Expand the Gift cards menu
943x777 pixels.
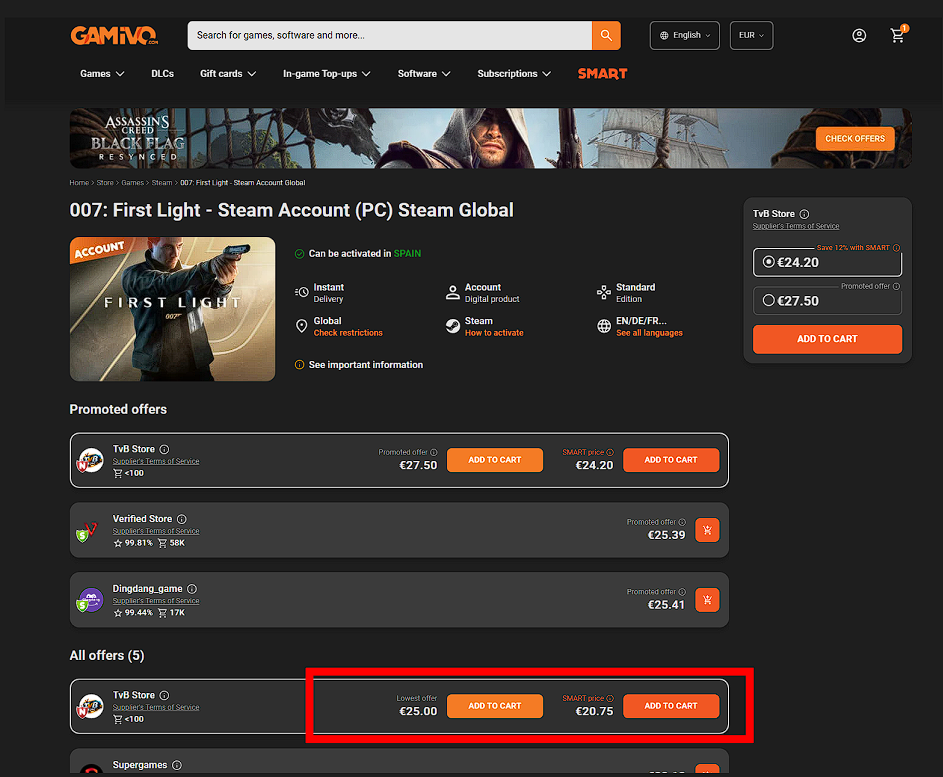[228, 73]
